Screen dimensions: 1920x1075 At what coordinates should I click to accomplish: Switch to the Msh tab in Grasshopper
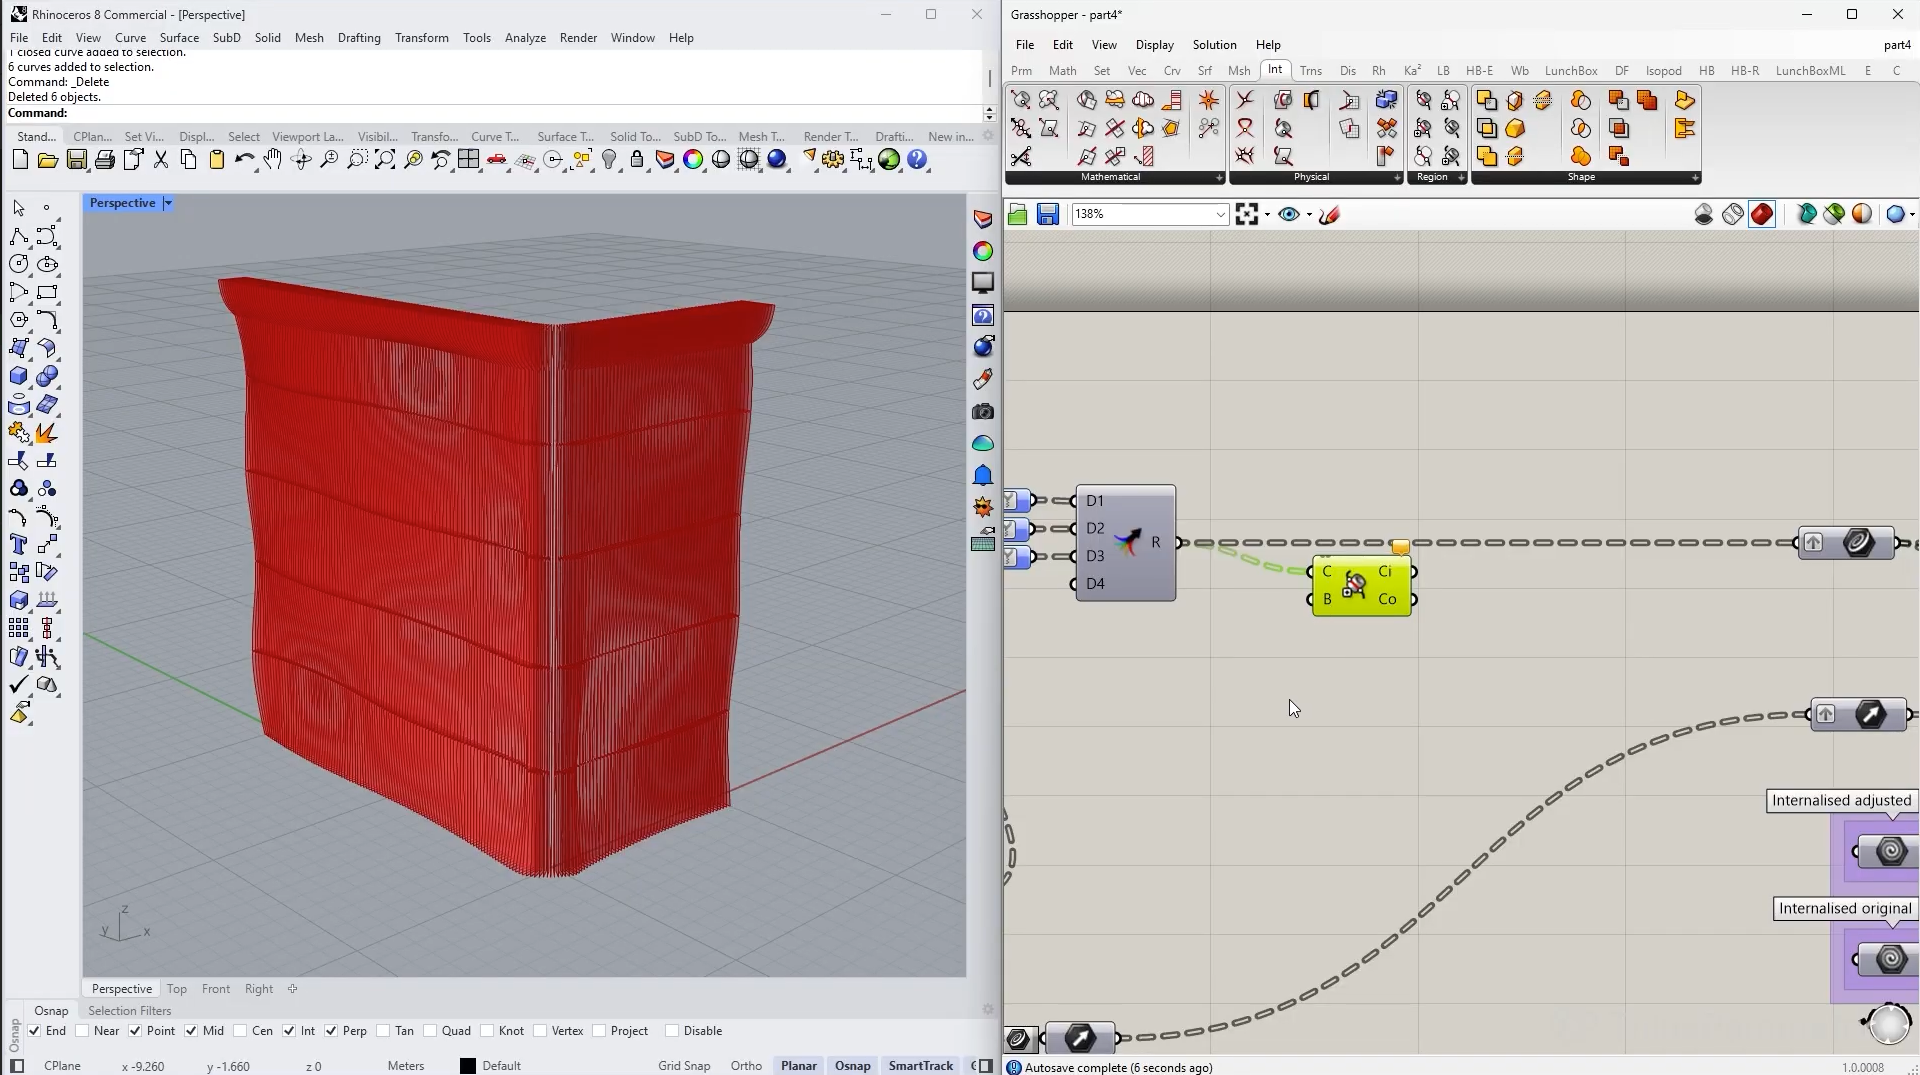[1238, 71]
